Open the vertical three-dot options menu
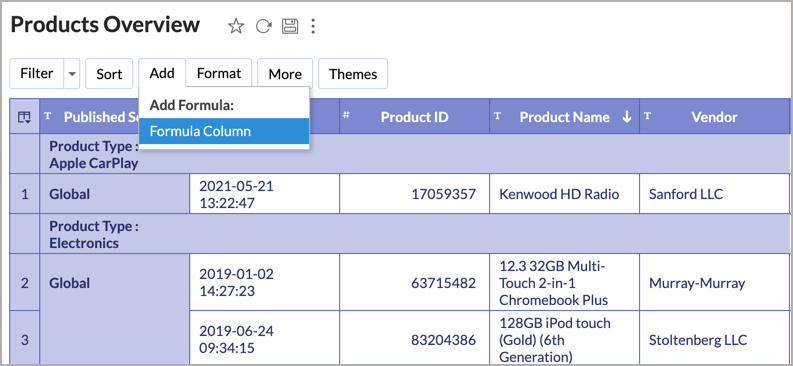Viewport: 793px width, 366px height. click(313, 26)
